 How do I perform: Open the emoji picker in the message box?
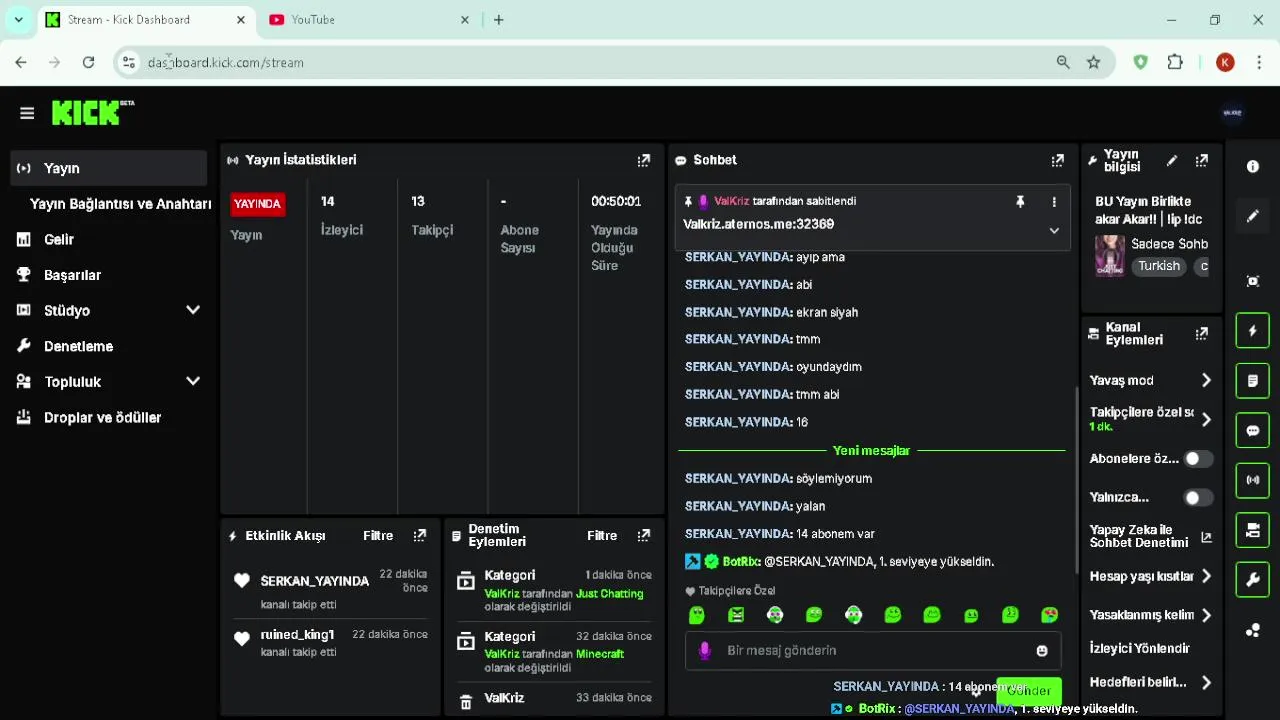[x=1042, y=651]
